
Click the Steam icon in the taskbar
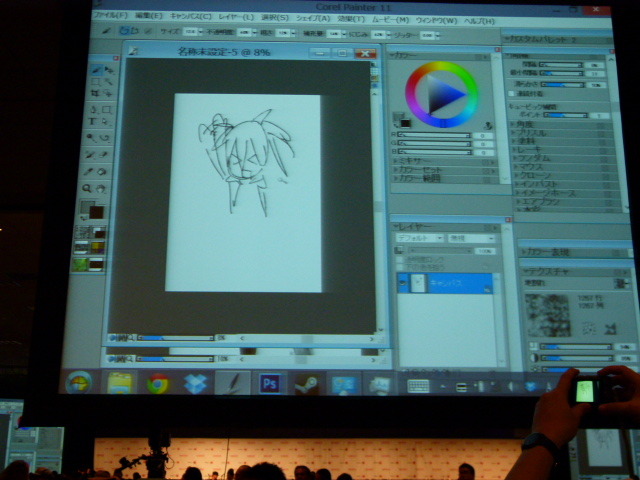click(306, 384)
